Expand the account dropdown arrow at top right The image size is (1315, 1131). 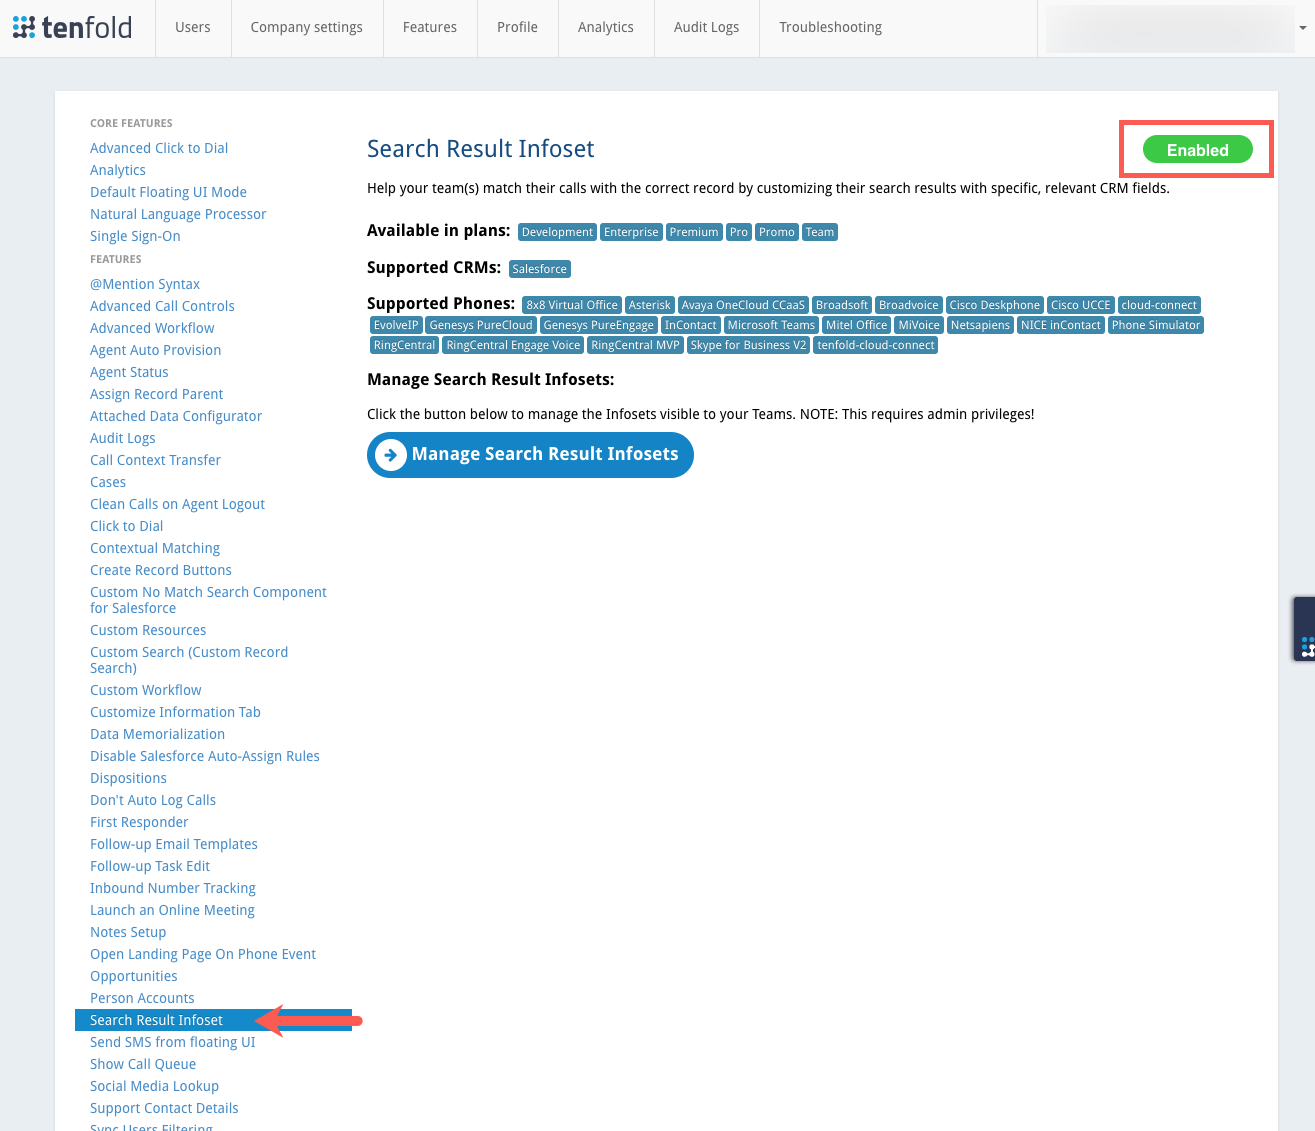[x=1302, y=28]
